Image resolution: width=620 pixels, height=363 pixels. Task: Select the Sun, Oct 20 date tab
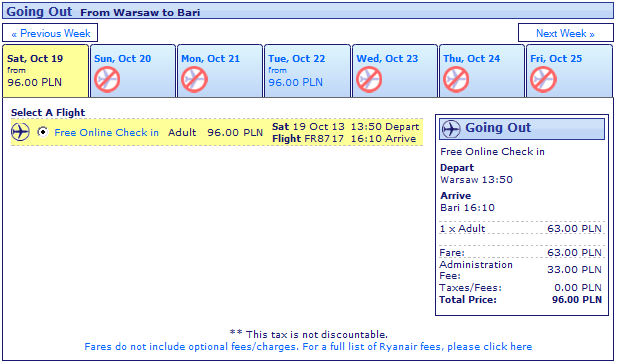(x=133, y=71)
